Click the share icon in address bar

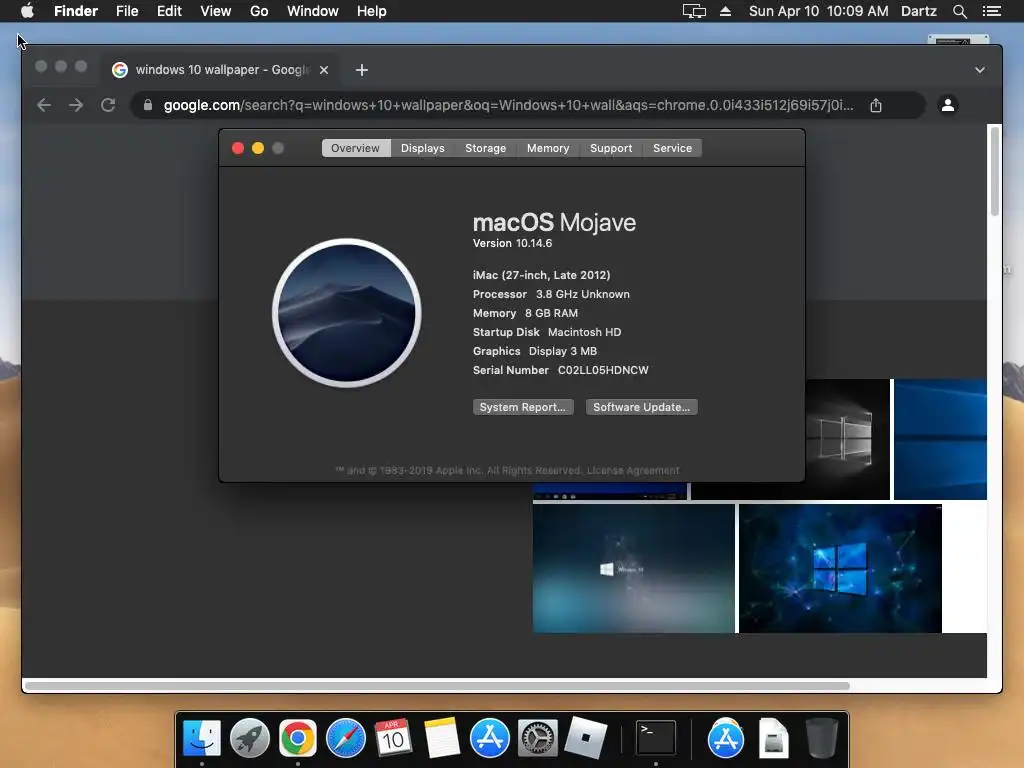point(876,105)
